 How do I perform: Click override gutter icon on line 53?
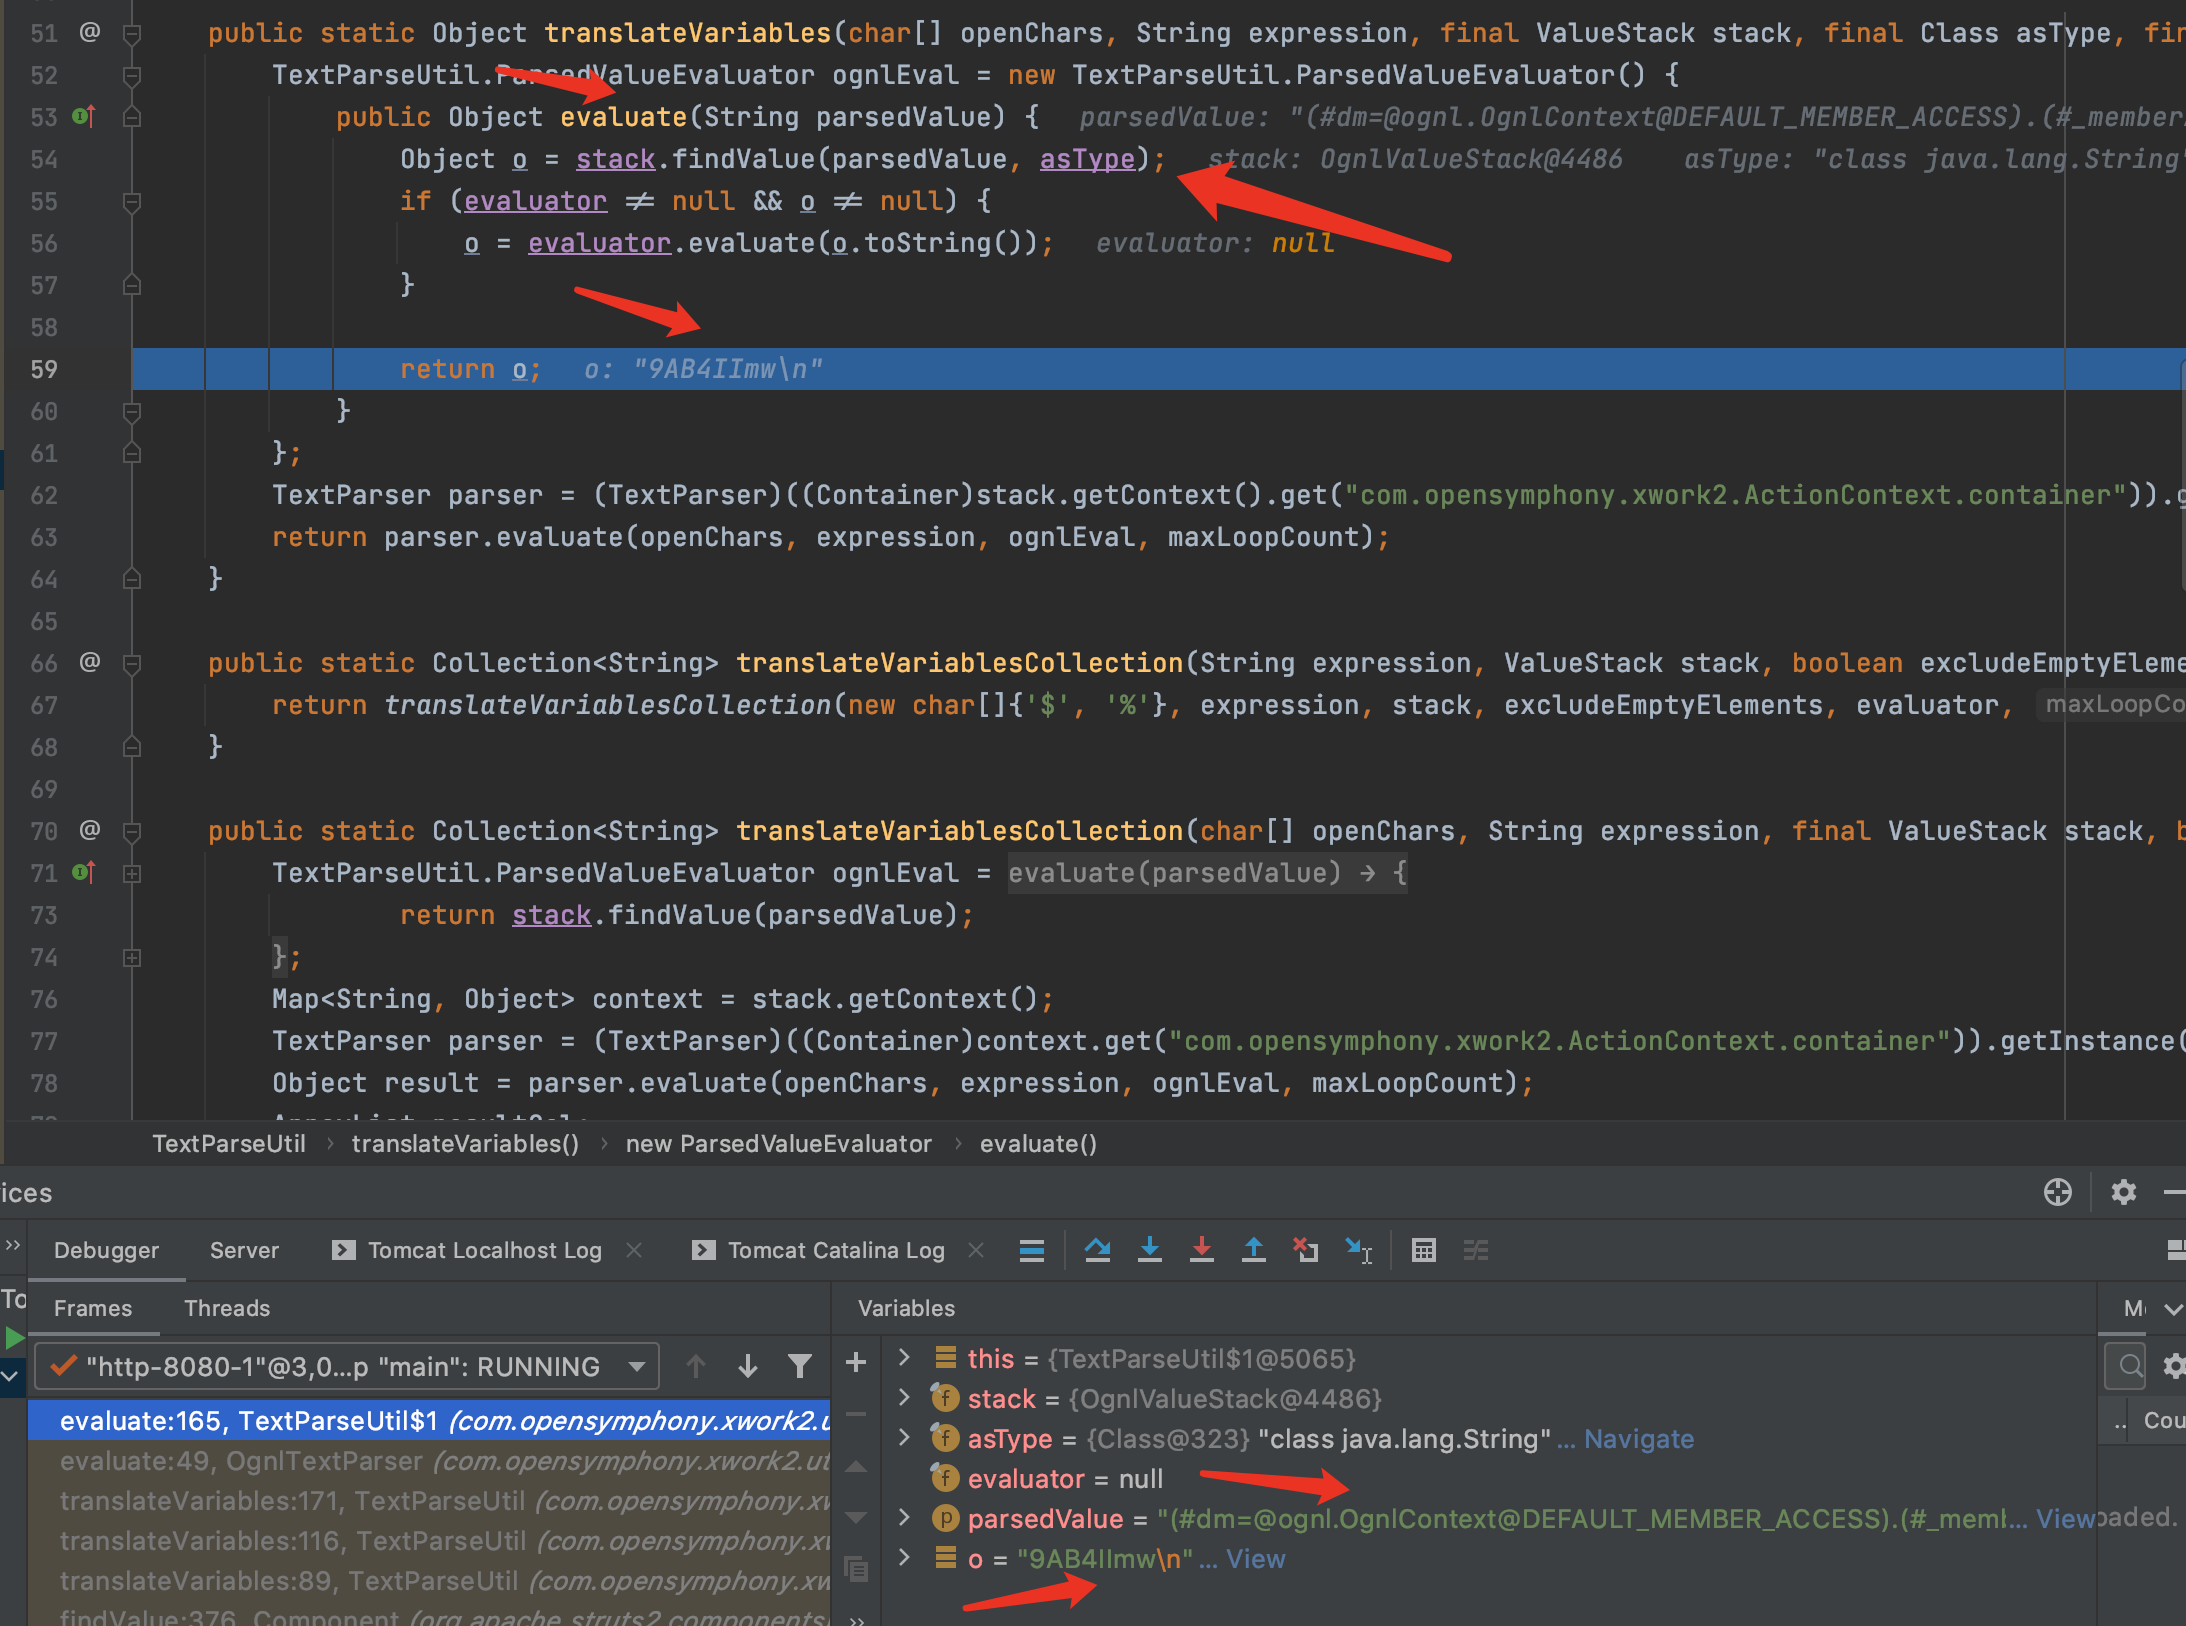(x=85, y=117)
